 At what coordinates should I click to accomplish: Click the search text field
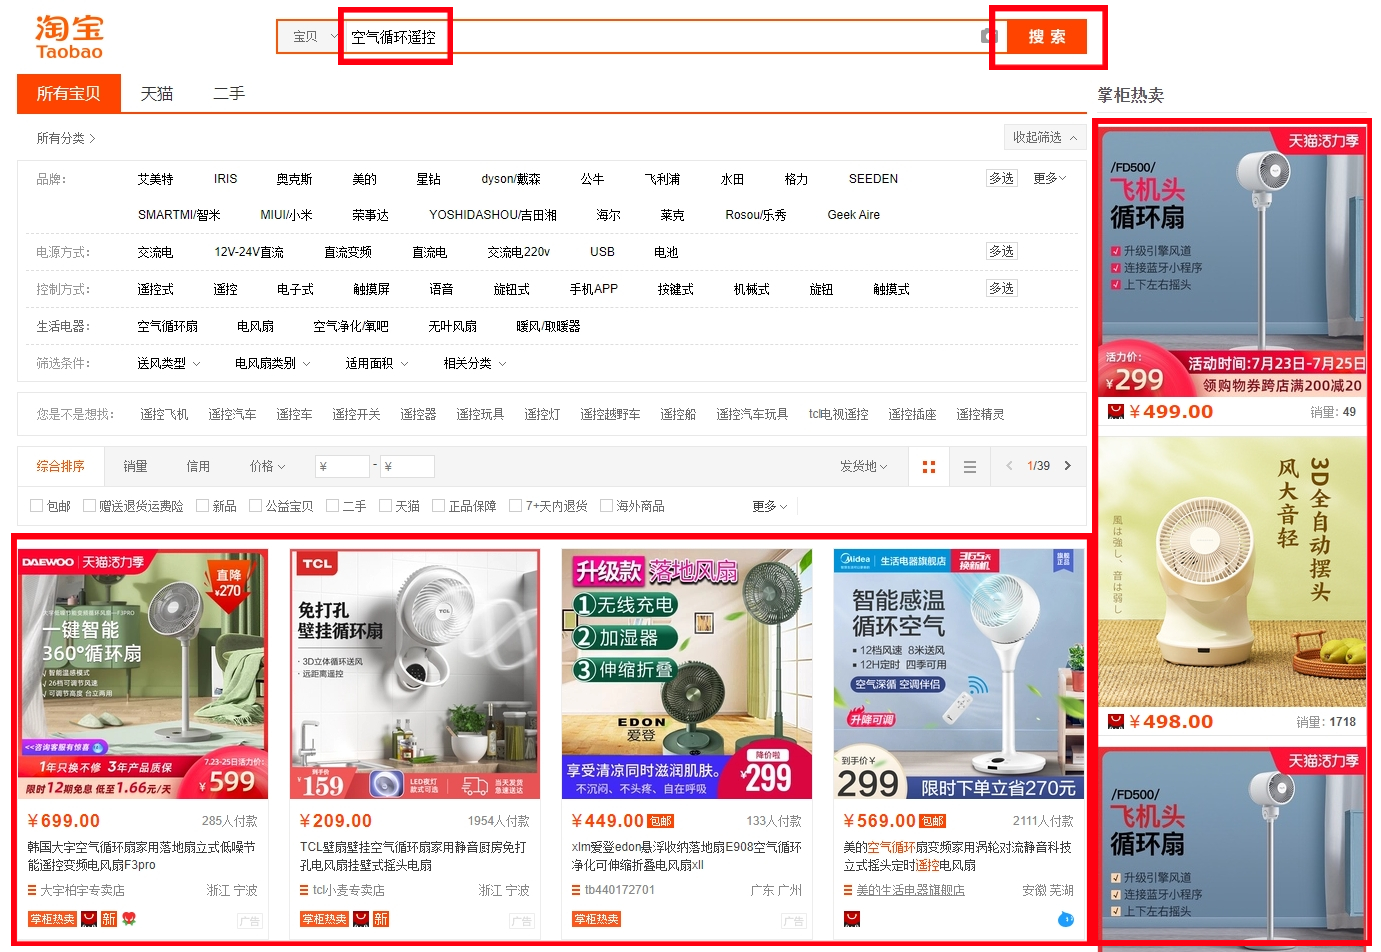click(660, 37)
